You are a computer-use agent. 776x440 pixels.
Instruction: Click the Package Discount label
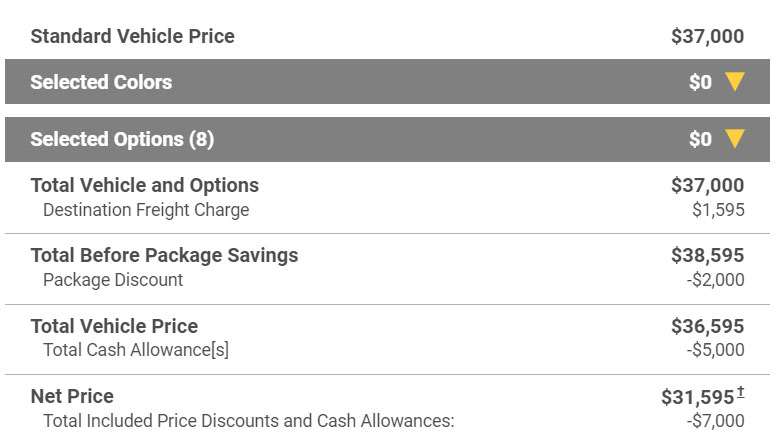113,280
